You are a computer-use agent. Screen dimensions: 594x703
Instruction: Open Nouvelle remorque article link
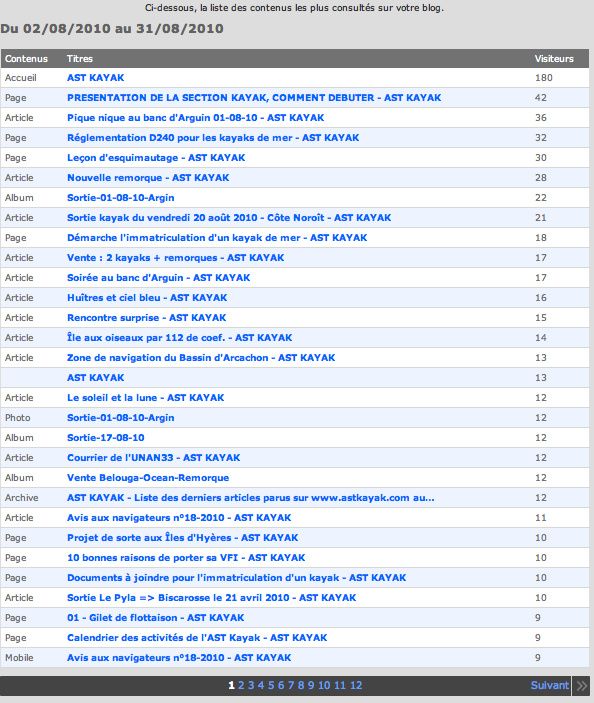point(148,178)
